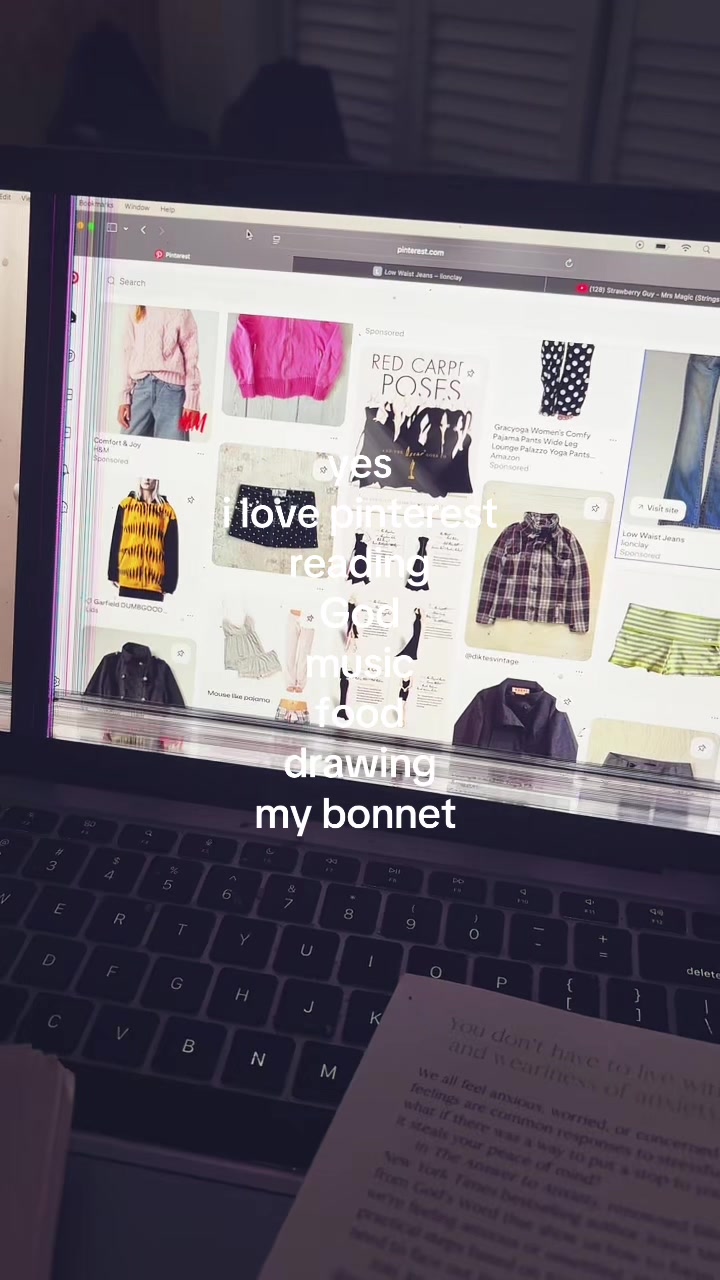
Task: Click the star icon on leather jacket pin
Action: 181,653
